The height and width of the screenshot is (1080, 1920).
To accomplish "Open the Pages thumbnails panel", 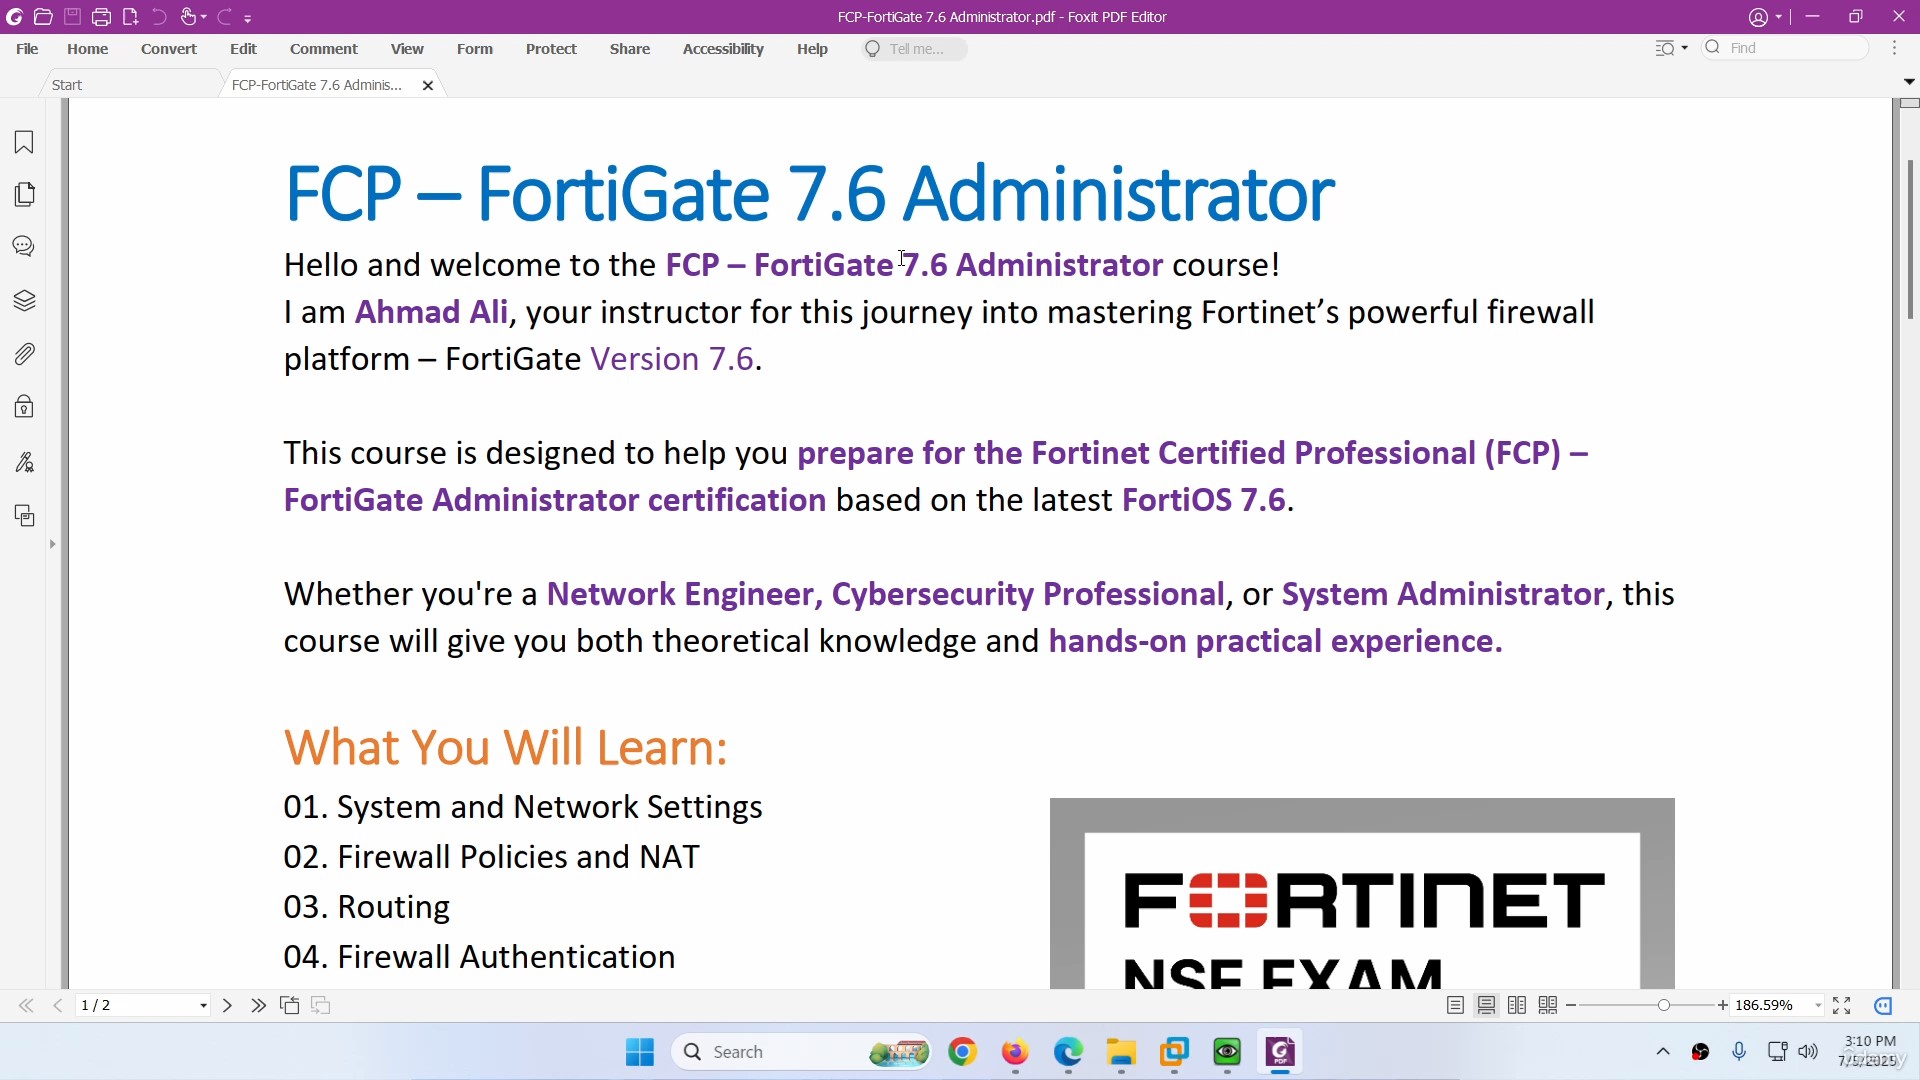I will [x=24, y=194].
